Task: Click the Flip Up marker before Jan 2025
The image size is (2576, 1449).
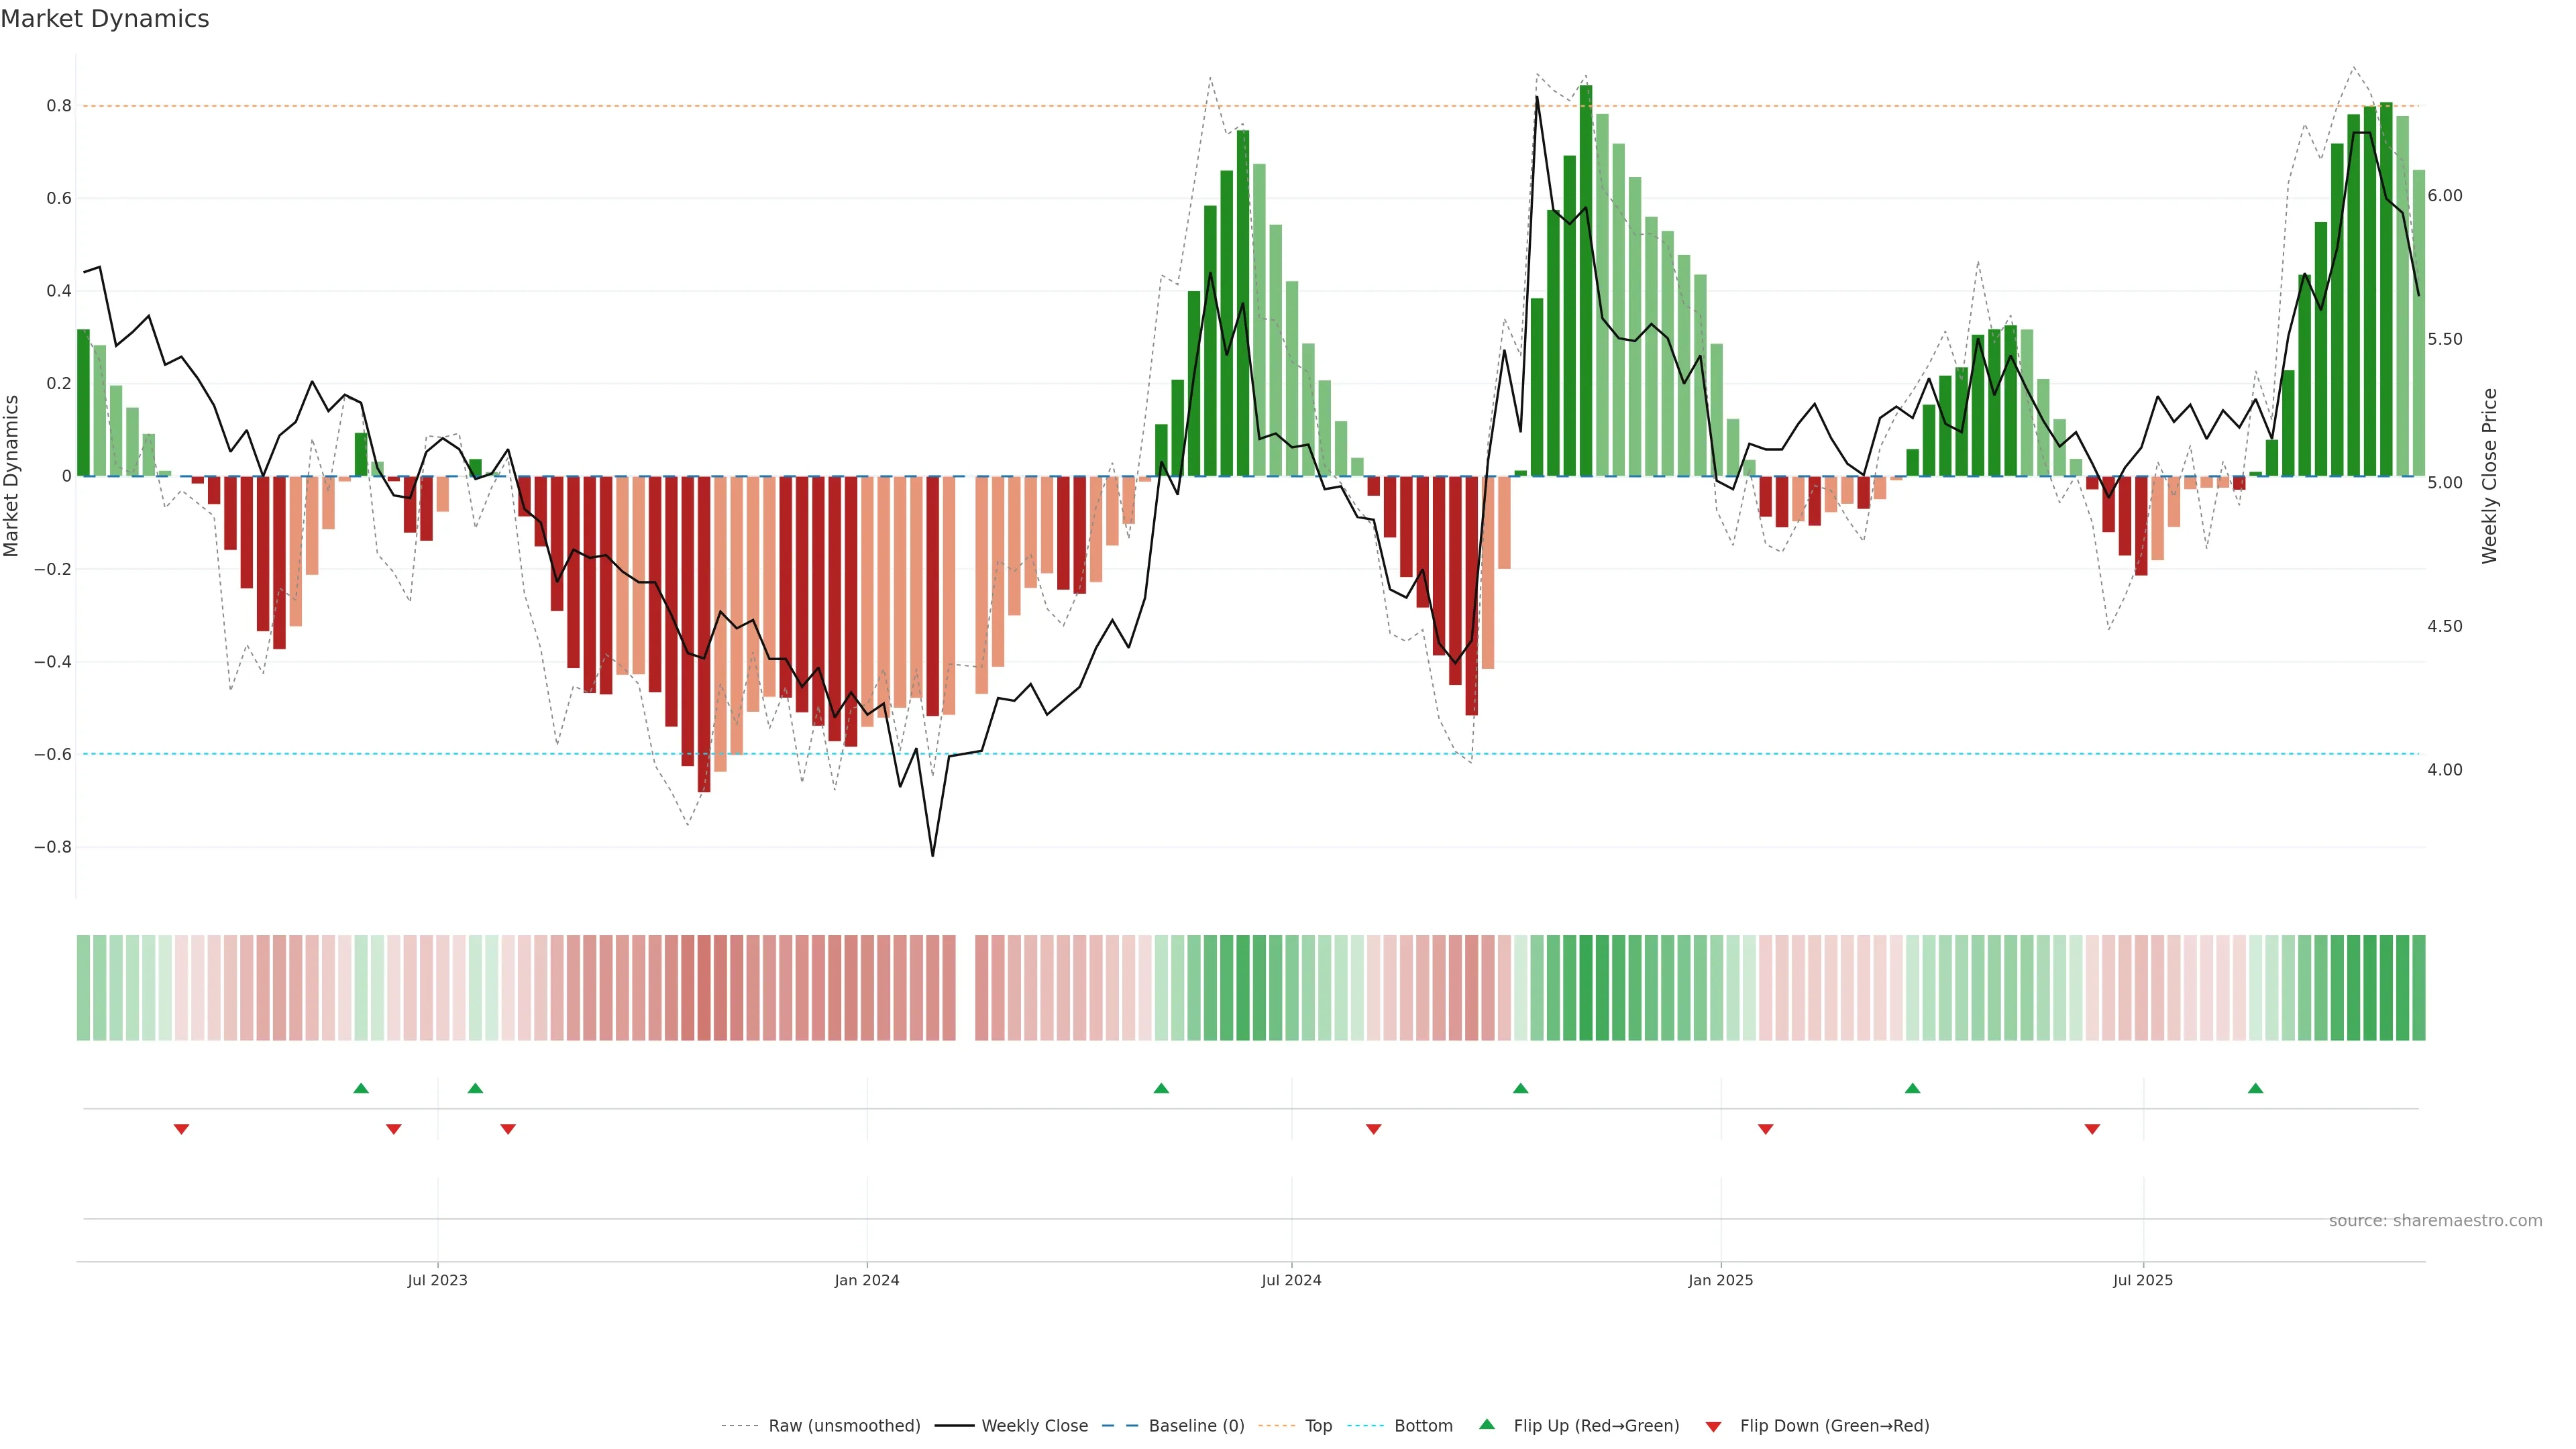Action: (x=1520, y=1088)
